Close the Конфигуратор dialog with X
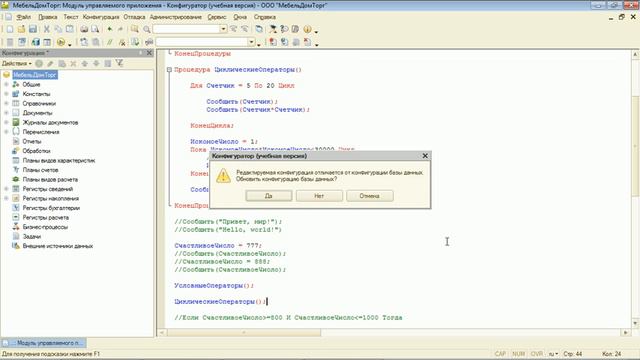This screenshot has width=640, height=360. pyautogui.click(x=425, y=156)
